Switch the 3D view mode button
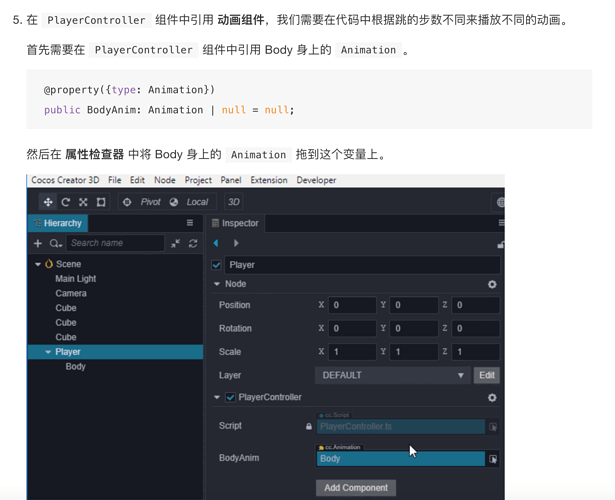This screenshot has width=615, height=500. [x=233, y=202]
